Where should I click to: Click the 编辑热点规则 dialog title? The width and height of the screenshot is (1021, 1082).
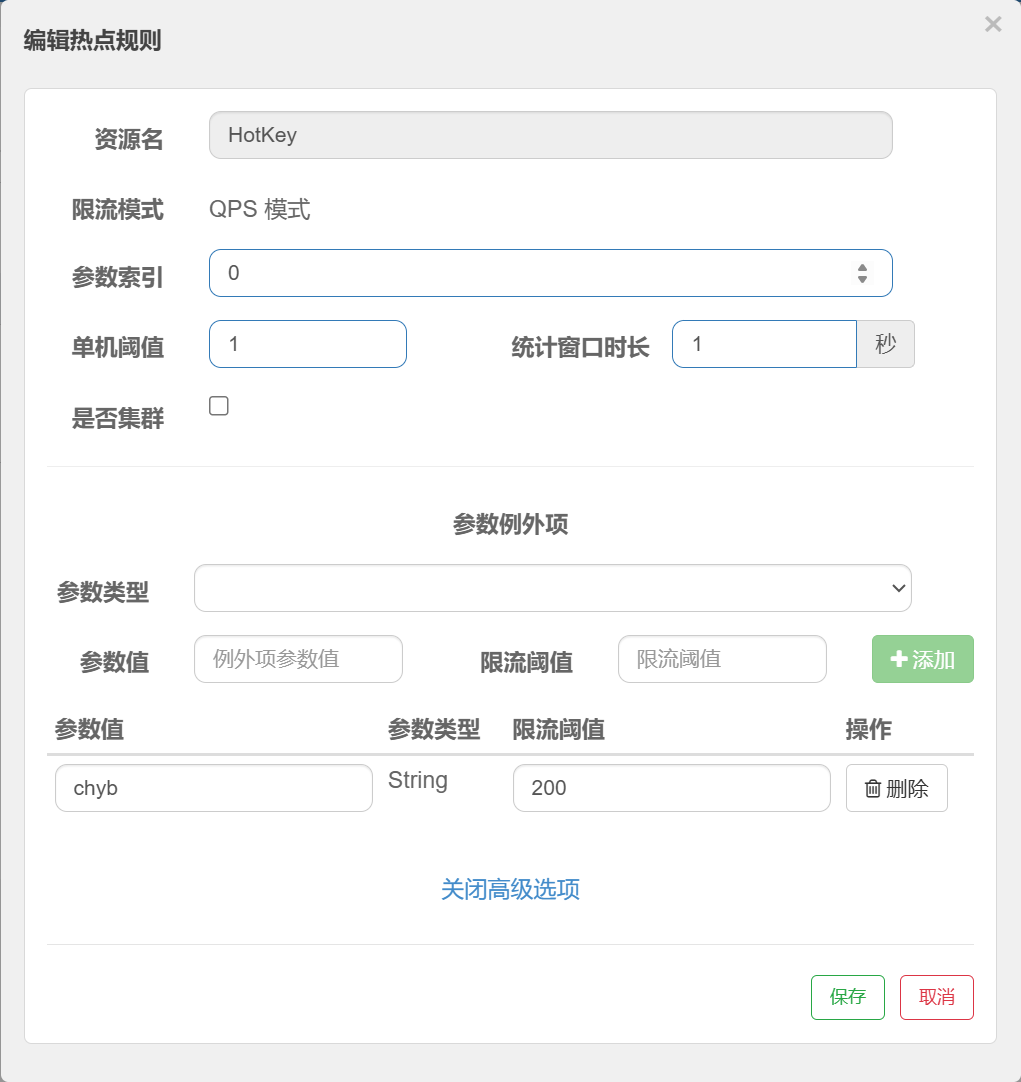[x=92, y=40]
